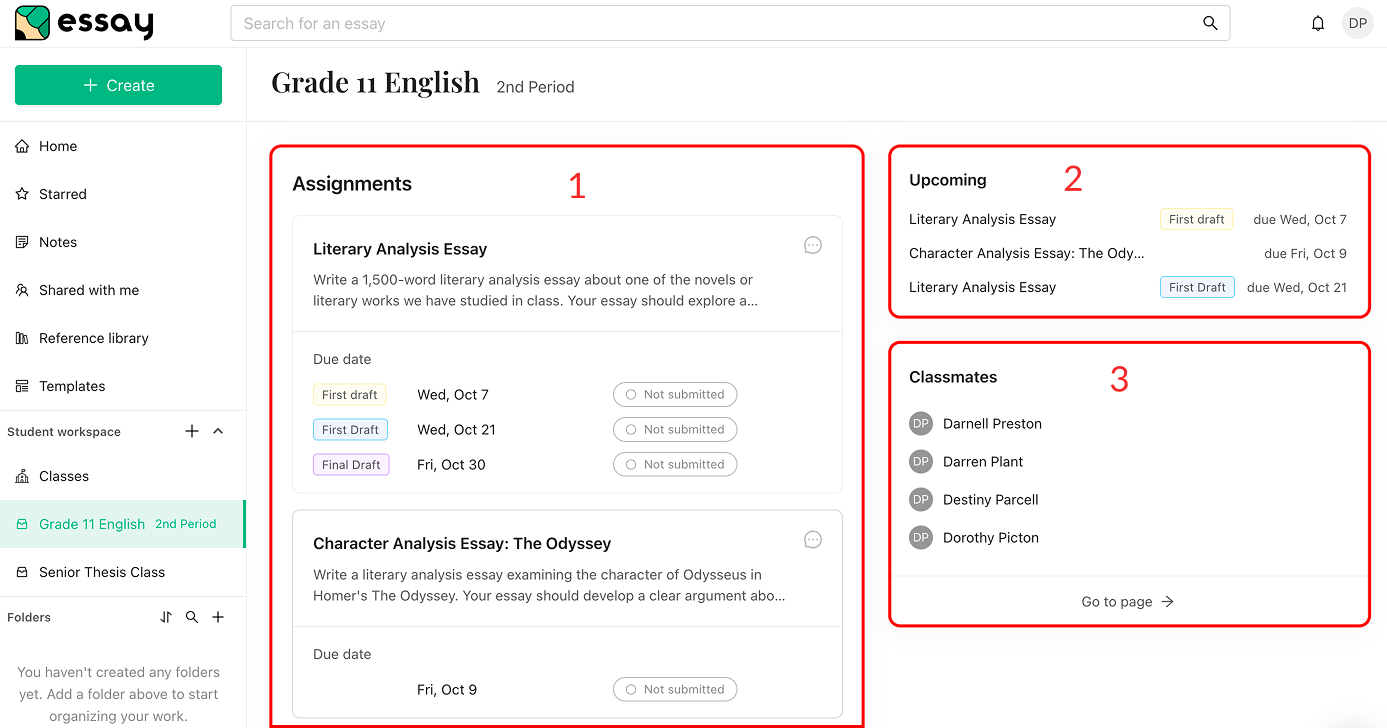Add a new student workspace item
The width and height of the screenshot is (1387, 728).
point(192,431)
